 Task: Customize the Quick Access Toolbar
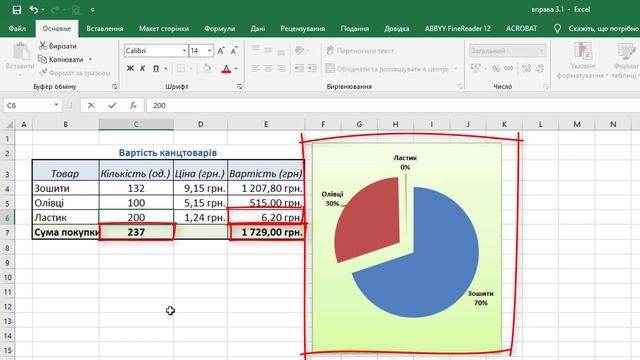[x=93, y=10]
